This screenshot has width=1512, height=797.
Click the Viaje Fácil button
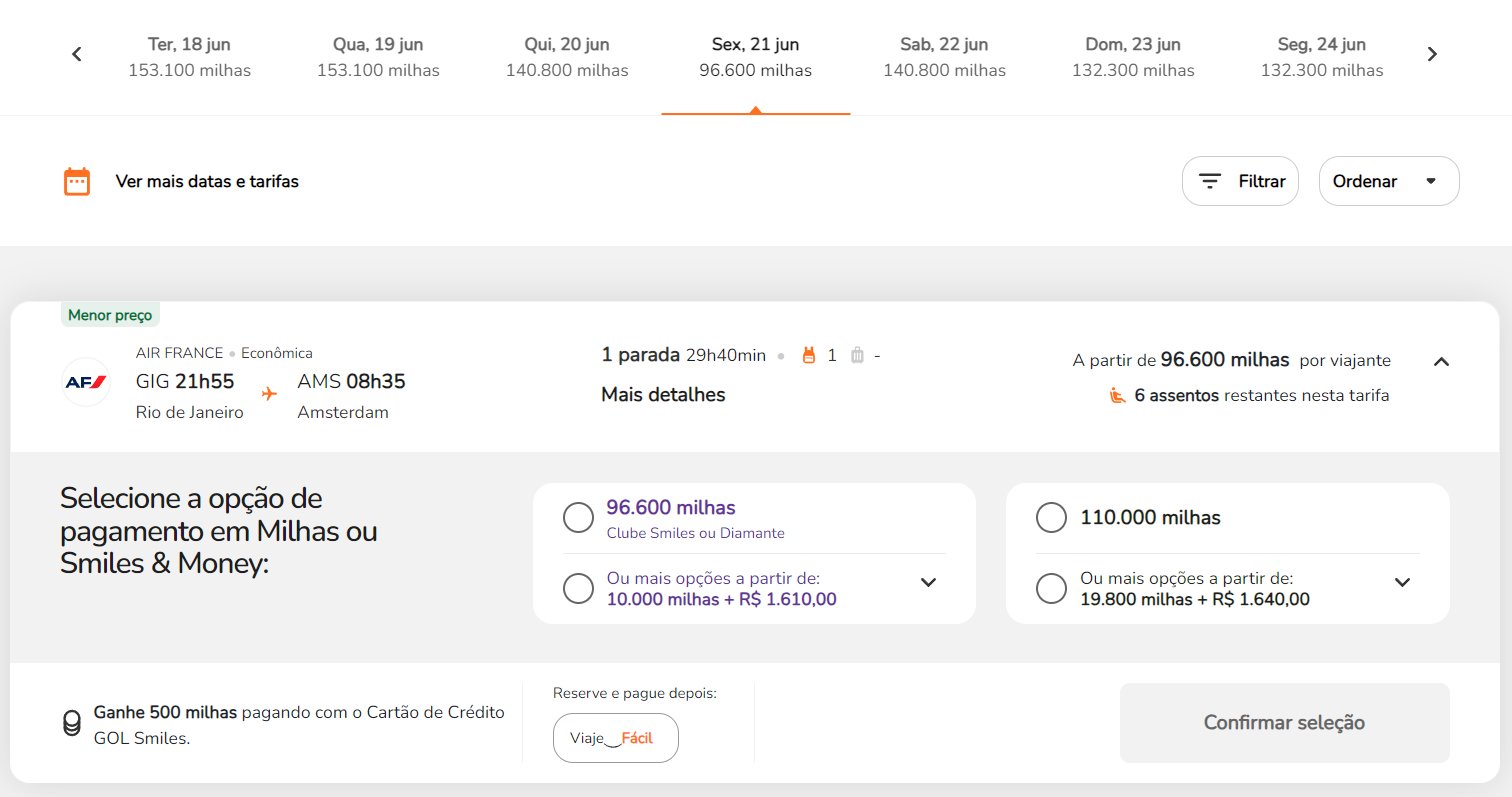tap(616, 739)
